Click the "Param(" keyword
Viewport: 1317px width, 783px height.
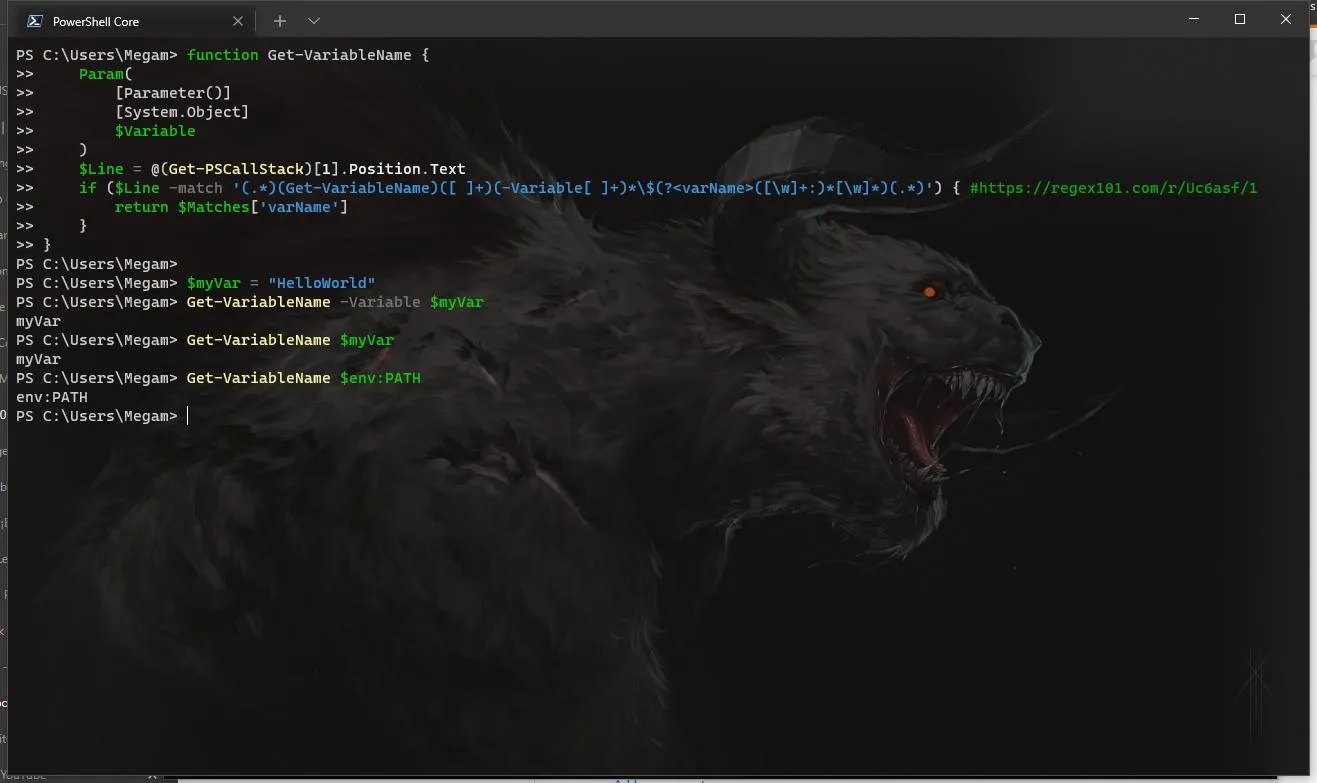pos(106,74)
